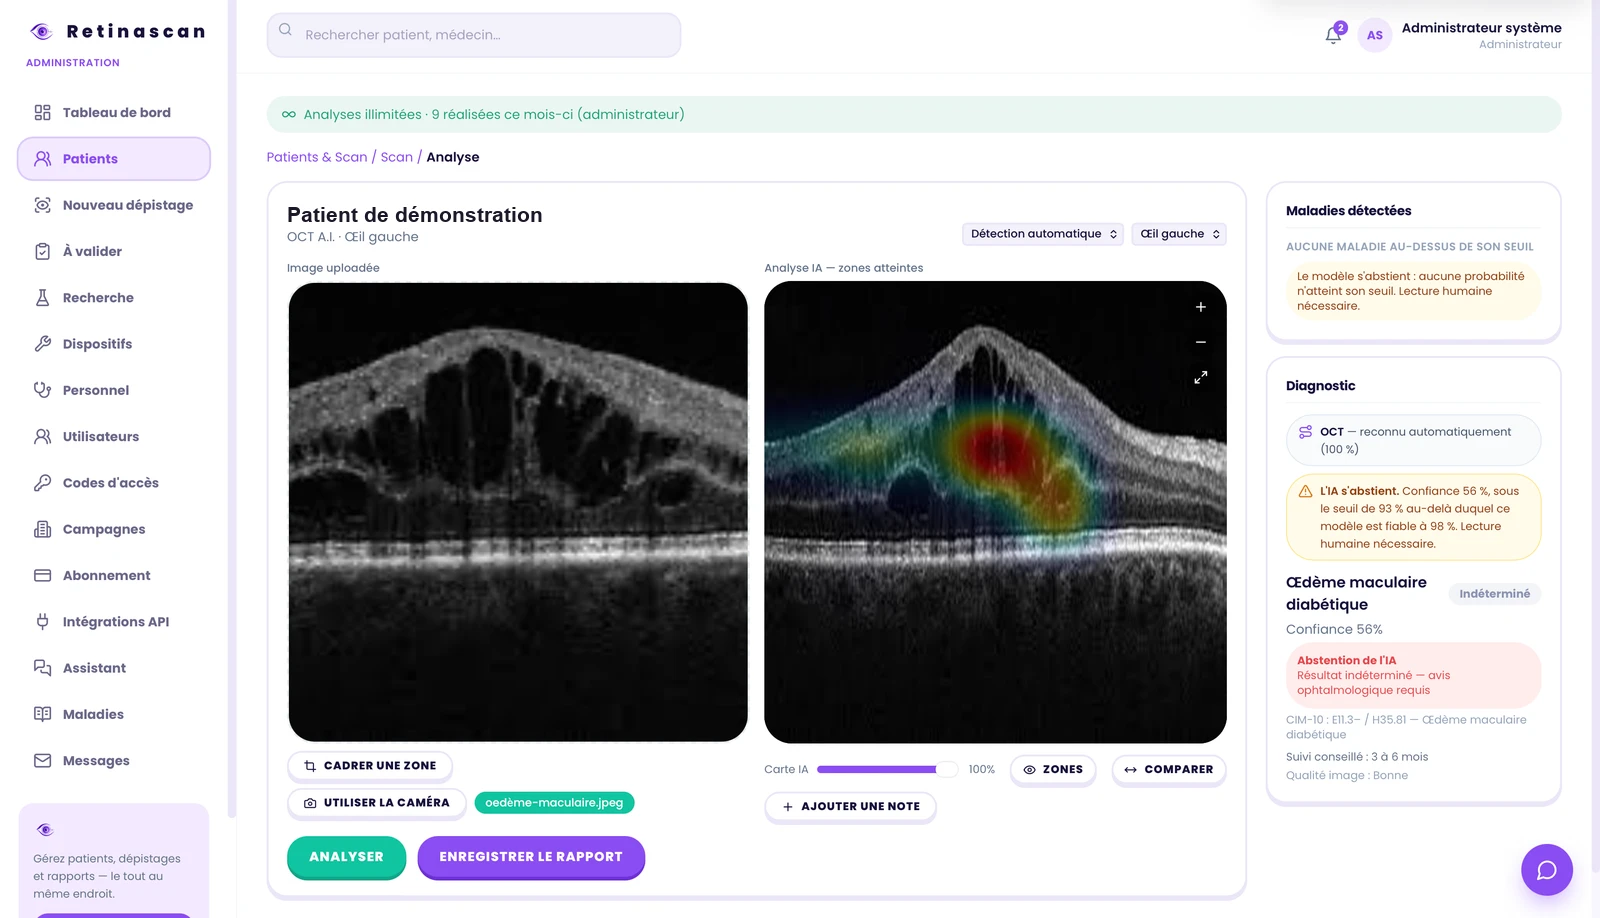Click AJOUTER UNE NOTE button
Image resolution: width=1600 pixels, height=918 pixels.
pyautogui.click(x=851, y=807)
